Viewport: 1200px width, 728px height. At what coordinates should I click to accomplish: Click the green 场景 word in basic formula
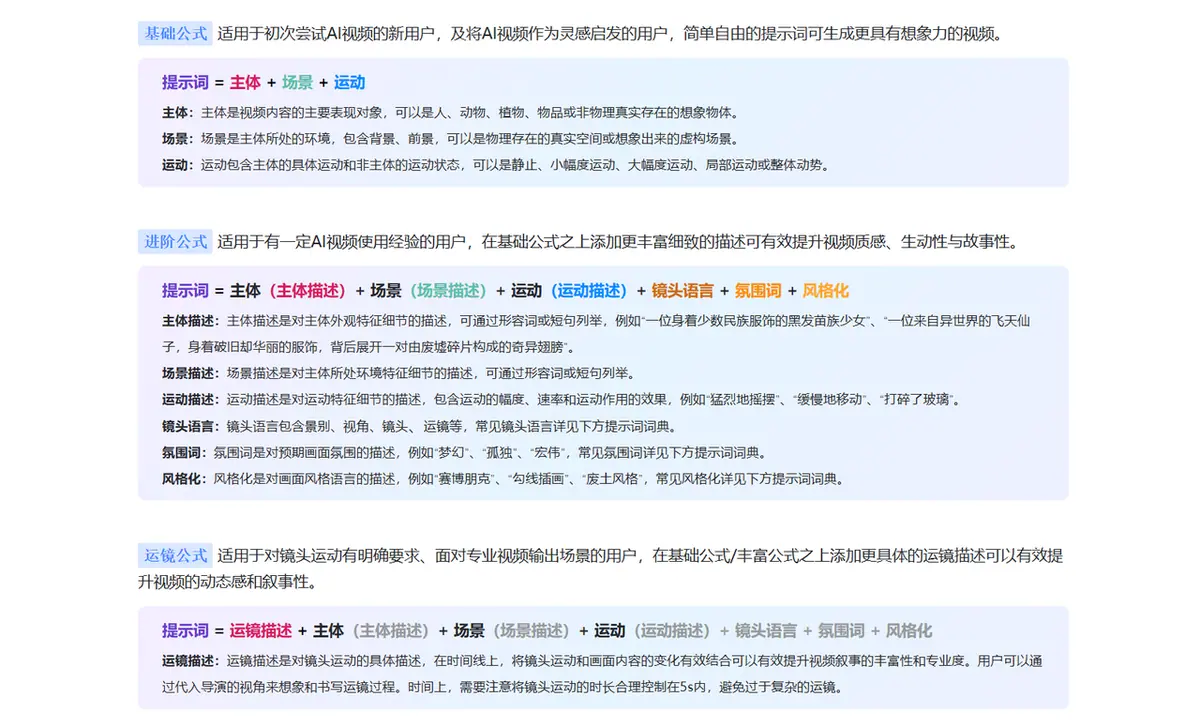click(297, 83)
